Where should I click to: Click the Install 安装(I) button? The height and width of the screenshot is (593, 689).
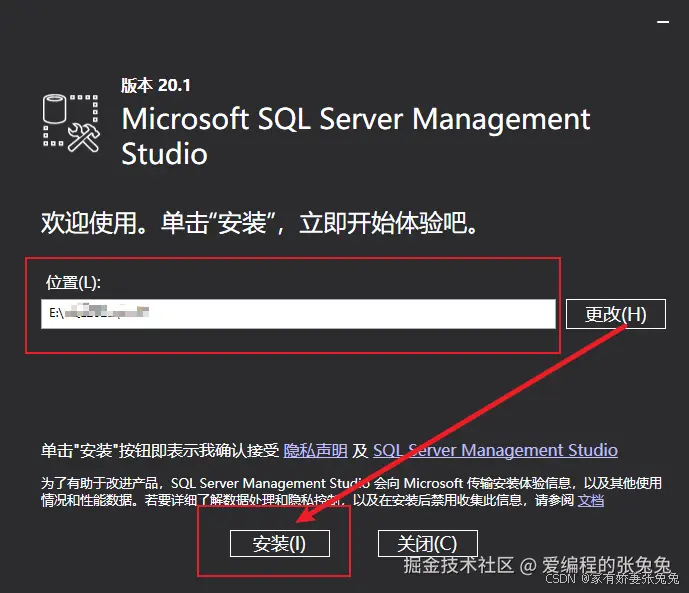279,544
